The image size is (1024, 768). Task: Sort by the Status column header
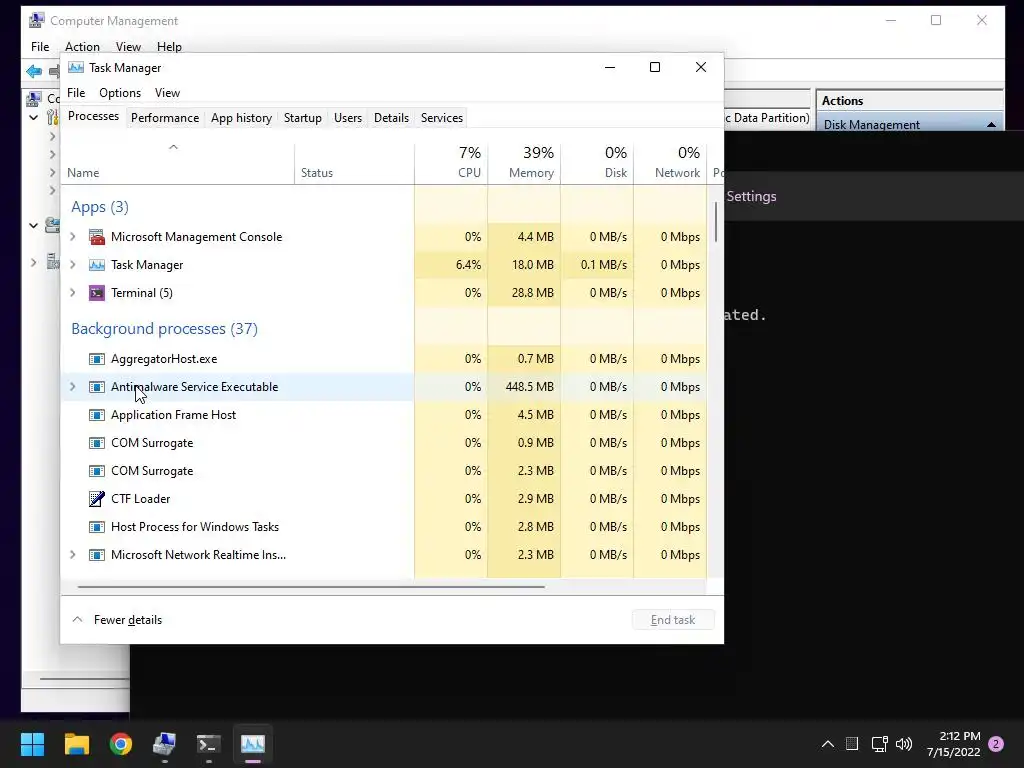tap(354, 163)
